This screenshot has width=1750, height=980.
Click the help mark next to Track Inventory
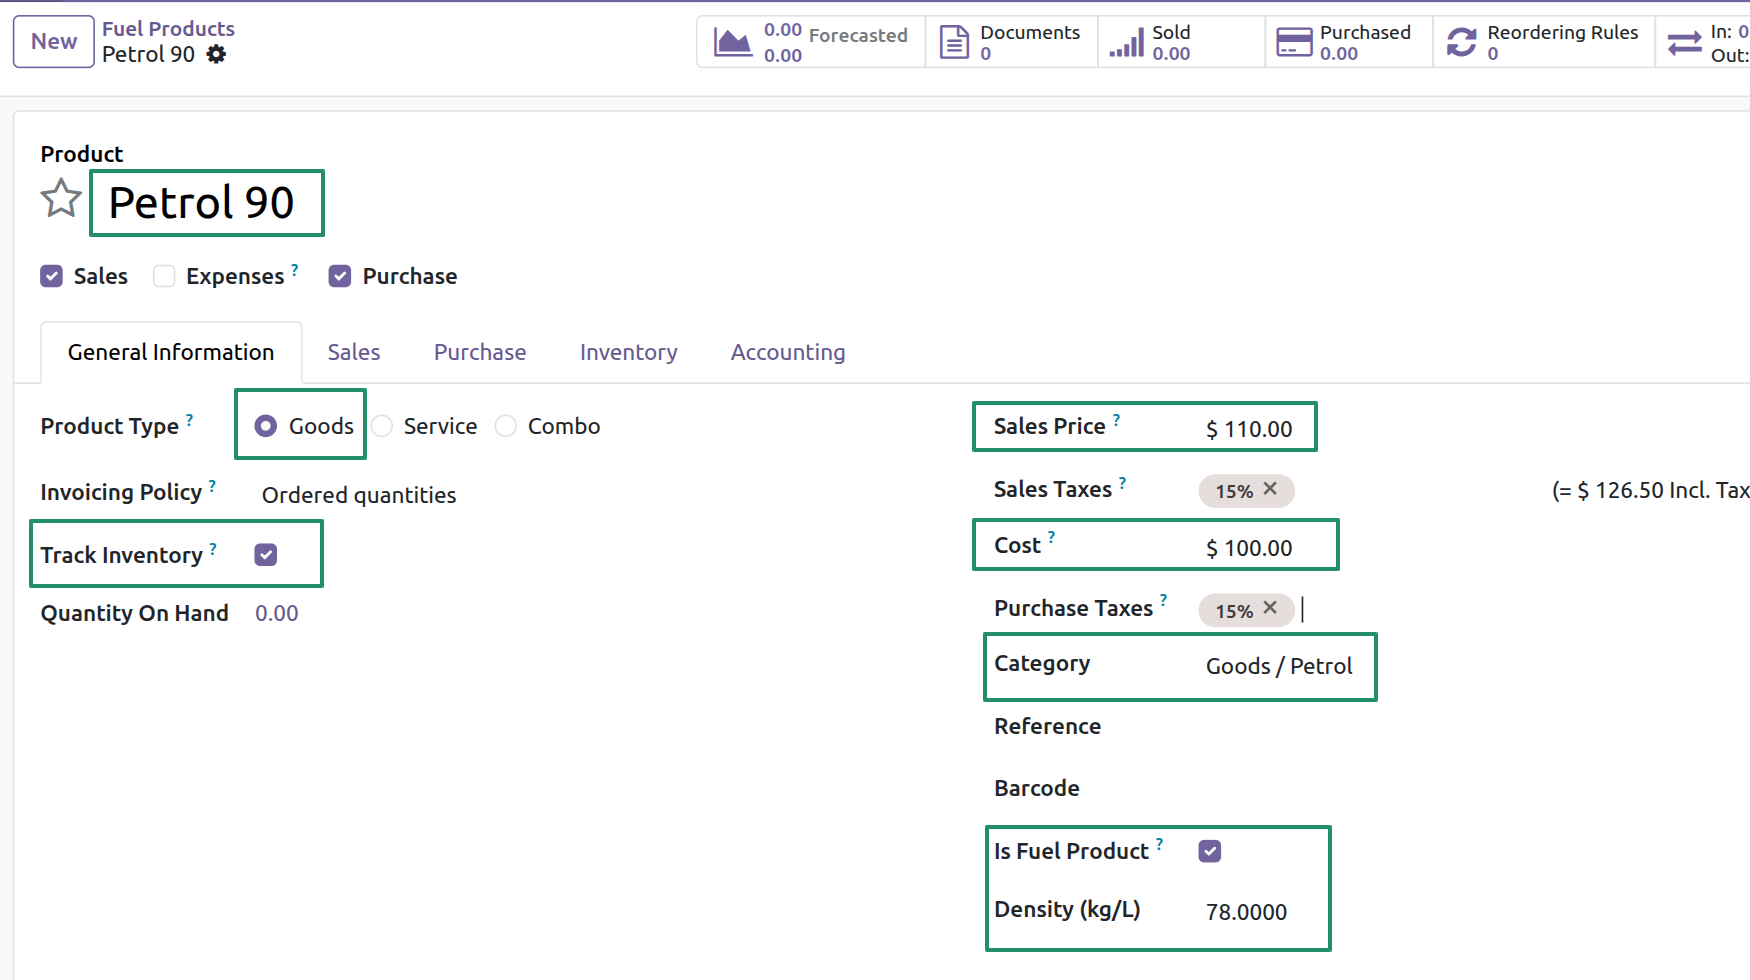pos(213,548)
